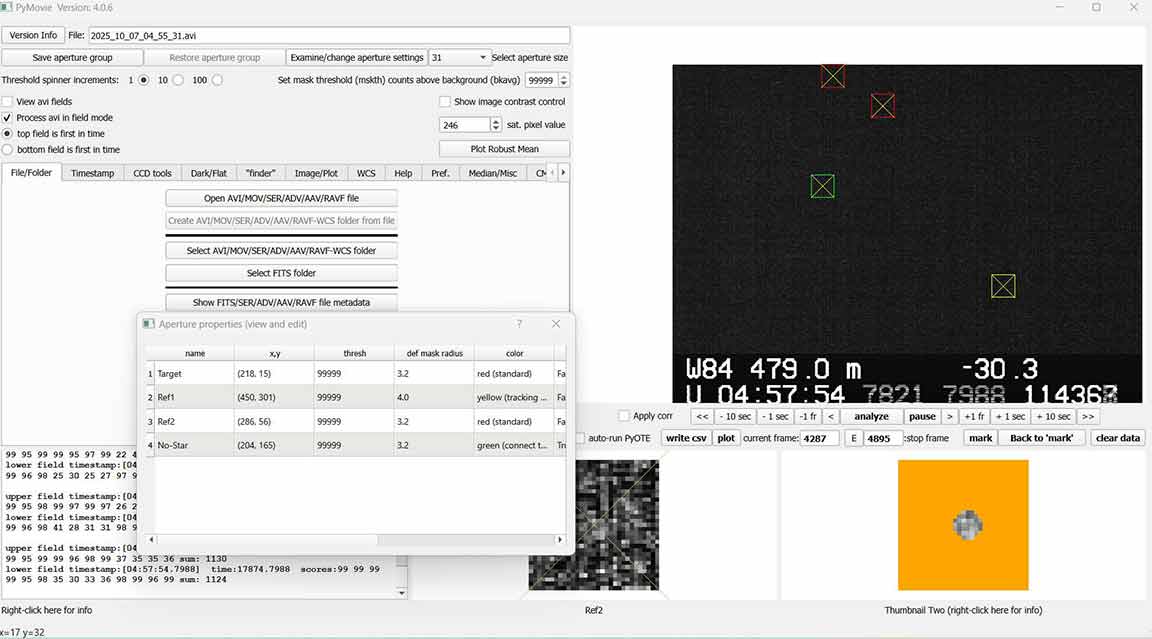Jump to first frame with << button
1152x639 pixels.
click(x=702, y=416)
